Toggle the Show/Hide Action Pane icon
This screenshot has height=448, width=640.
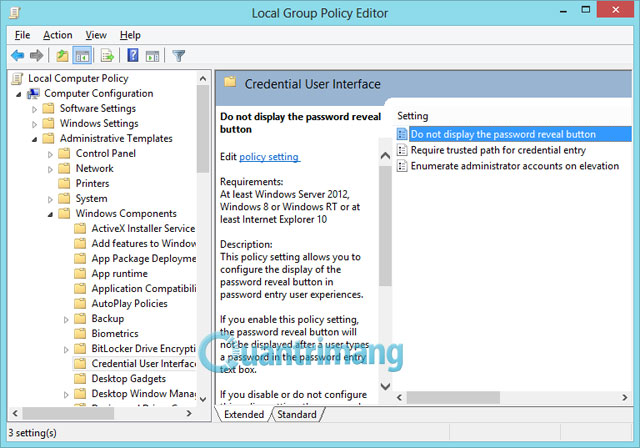coord(152,56)
